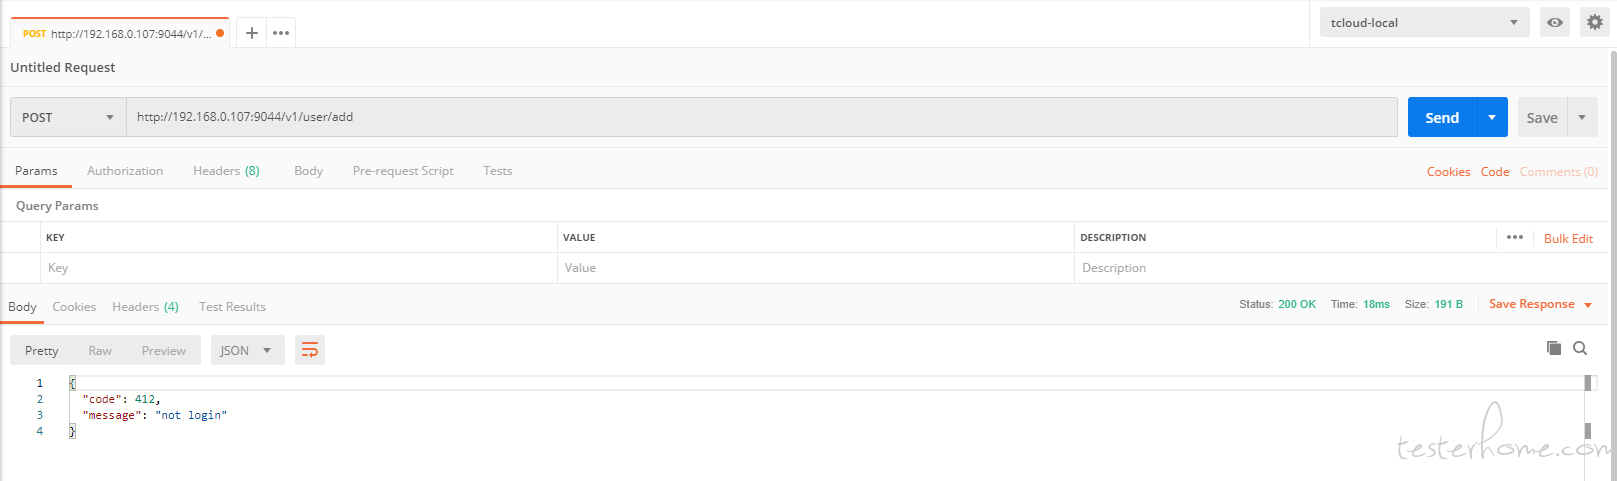Copy response body to clipboard
The image size is (1617, 481).
1553,348
